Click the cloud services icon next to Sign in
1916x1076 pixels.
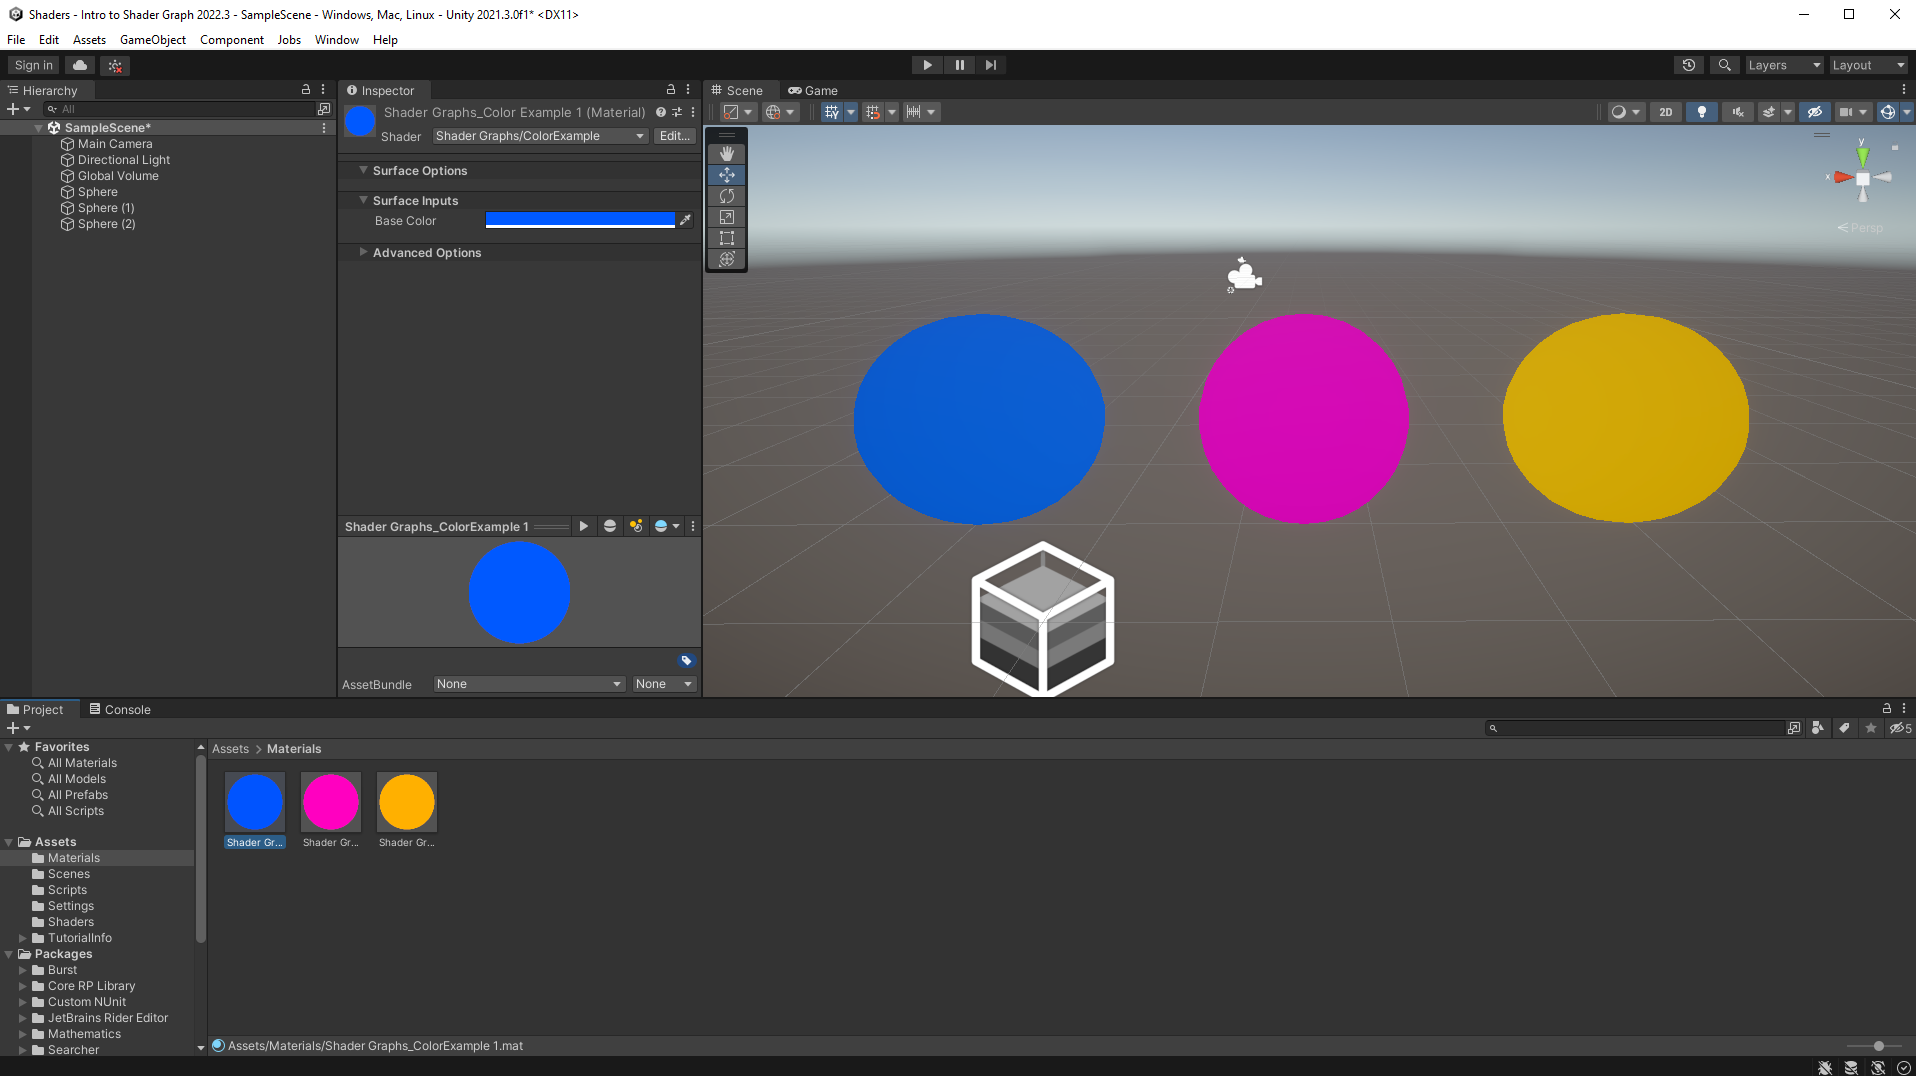79,64
